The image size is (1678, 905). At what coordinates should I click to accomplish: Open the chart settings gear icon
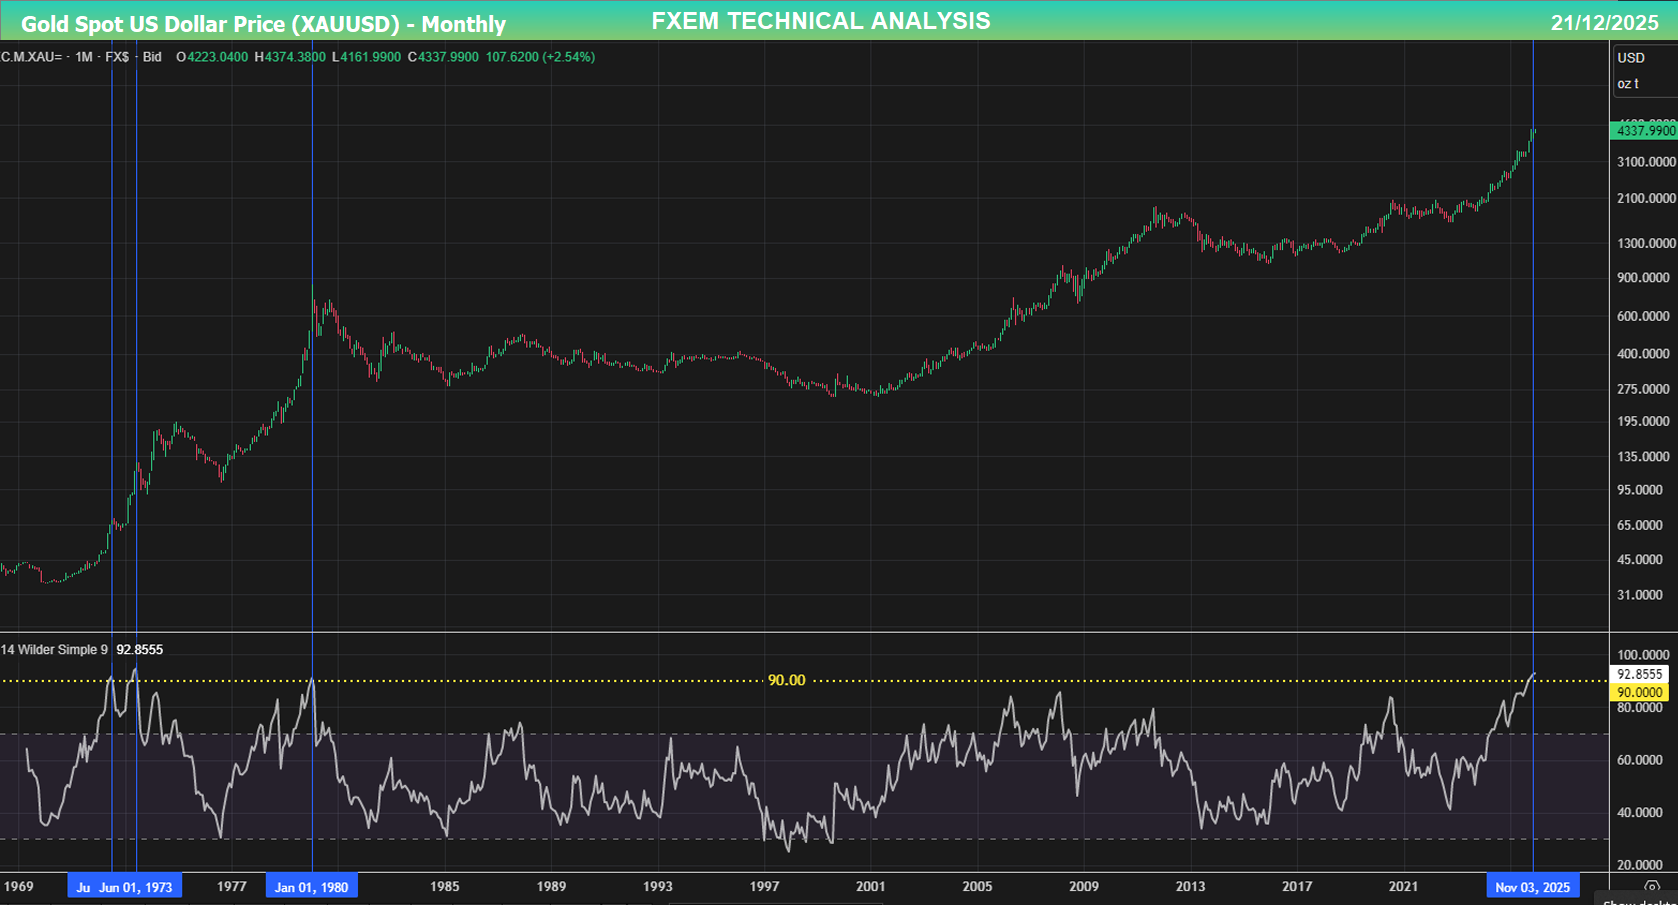click(1653, 884)
